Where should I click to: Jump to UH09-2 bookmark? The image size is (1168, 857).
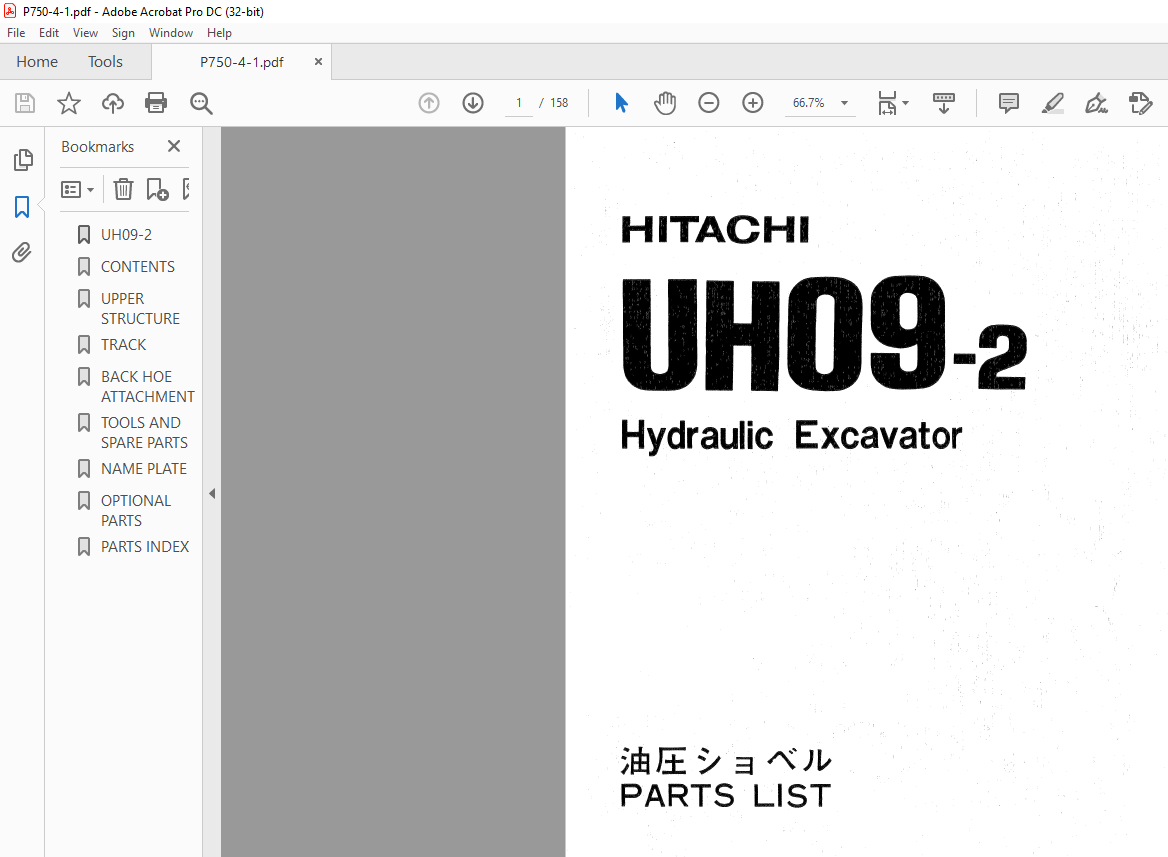pyautogui.click(x=126, y=235)
